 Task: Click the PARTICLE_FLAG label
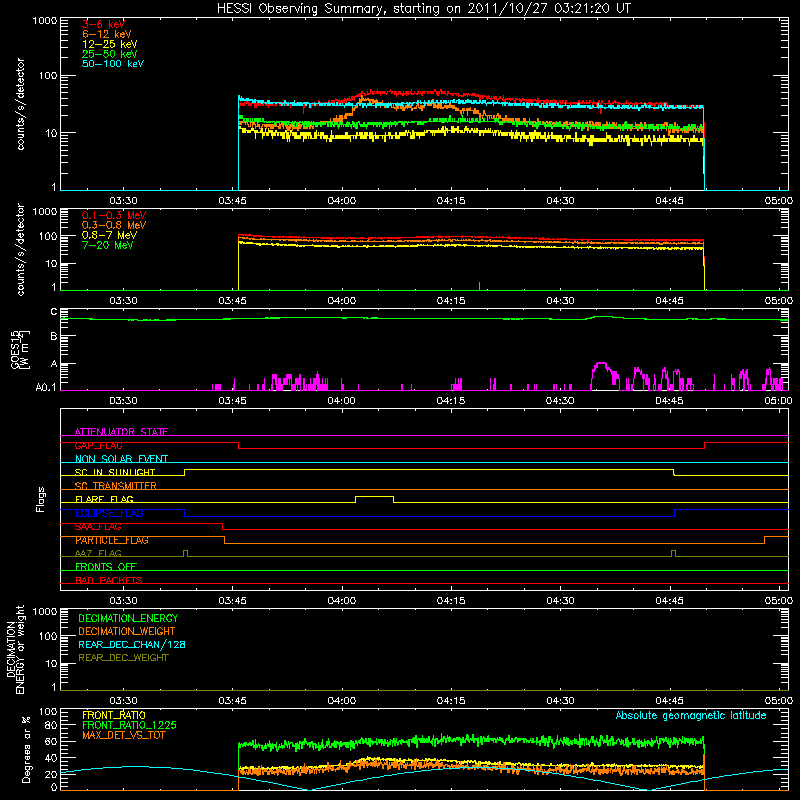pyautogui.click(x=112, y=540)
